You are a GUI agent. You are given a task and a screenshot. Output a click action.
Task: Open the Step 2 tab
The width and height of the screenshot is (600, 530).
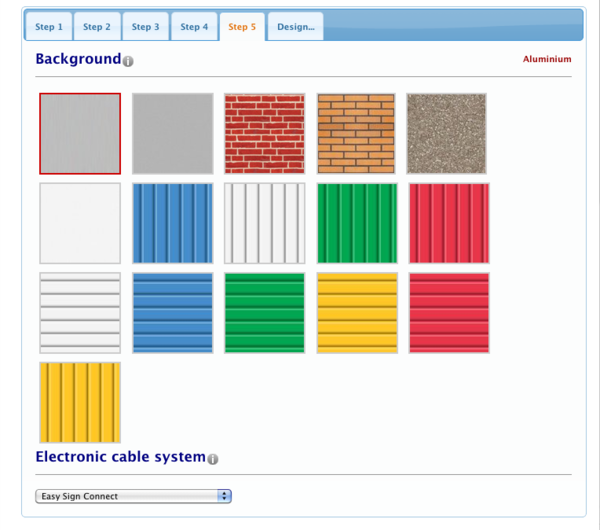pos(97,26)
